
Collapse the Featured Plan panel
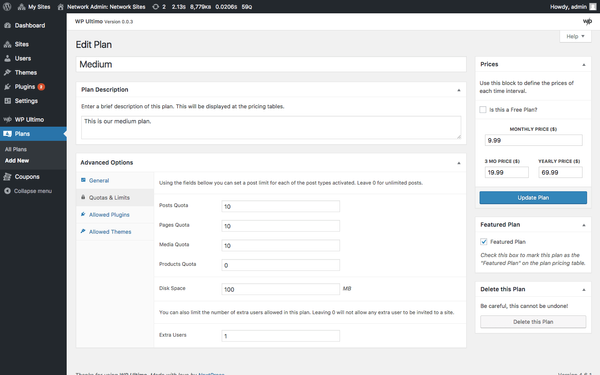point(584,225)
